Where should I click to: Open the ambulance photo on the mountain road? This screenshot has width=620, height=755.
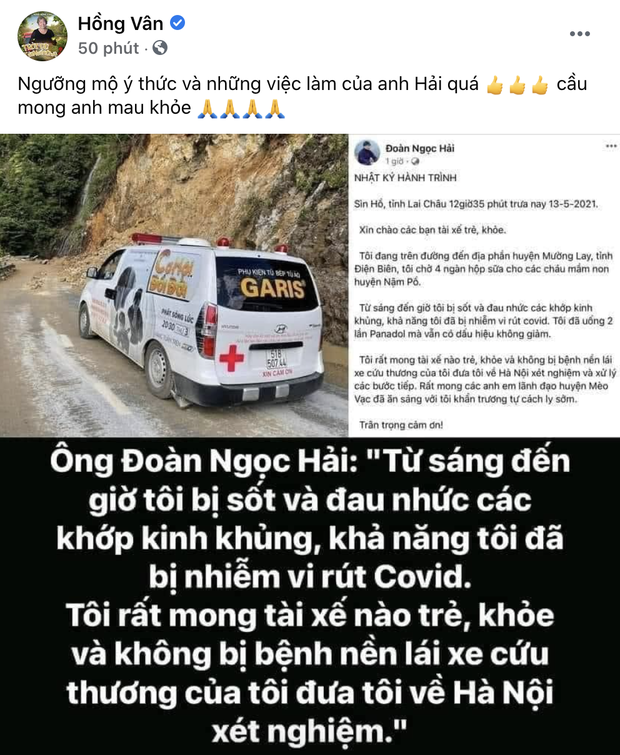tap(174, 286)
